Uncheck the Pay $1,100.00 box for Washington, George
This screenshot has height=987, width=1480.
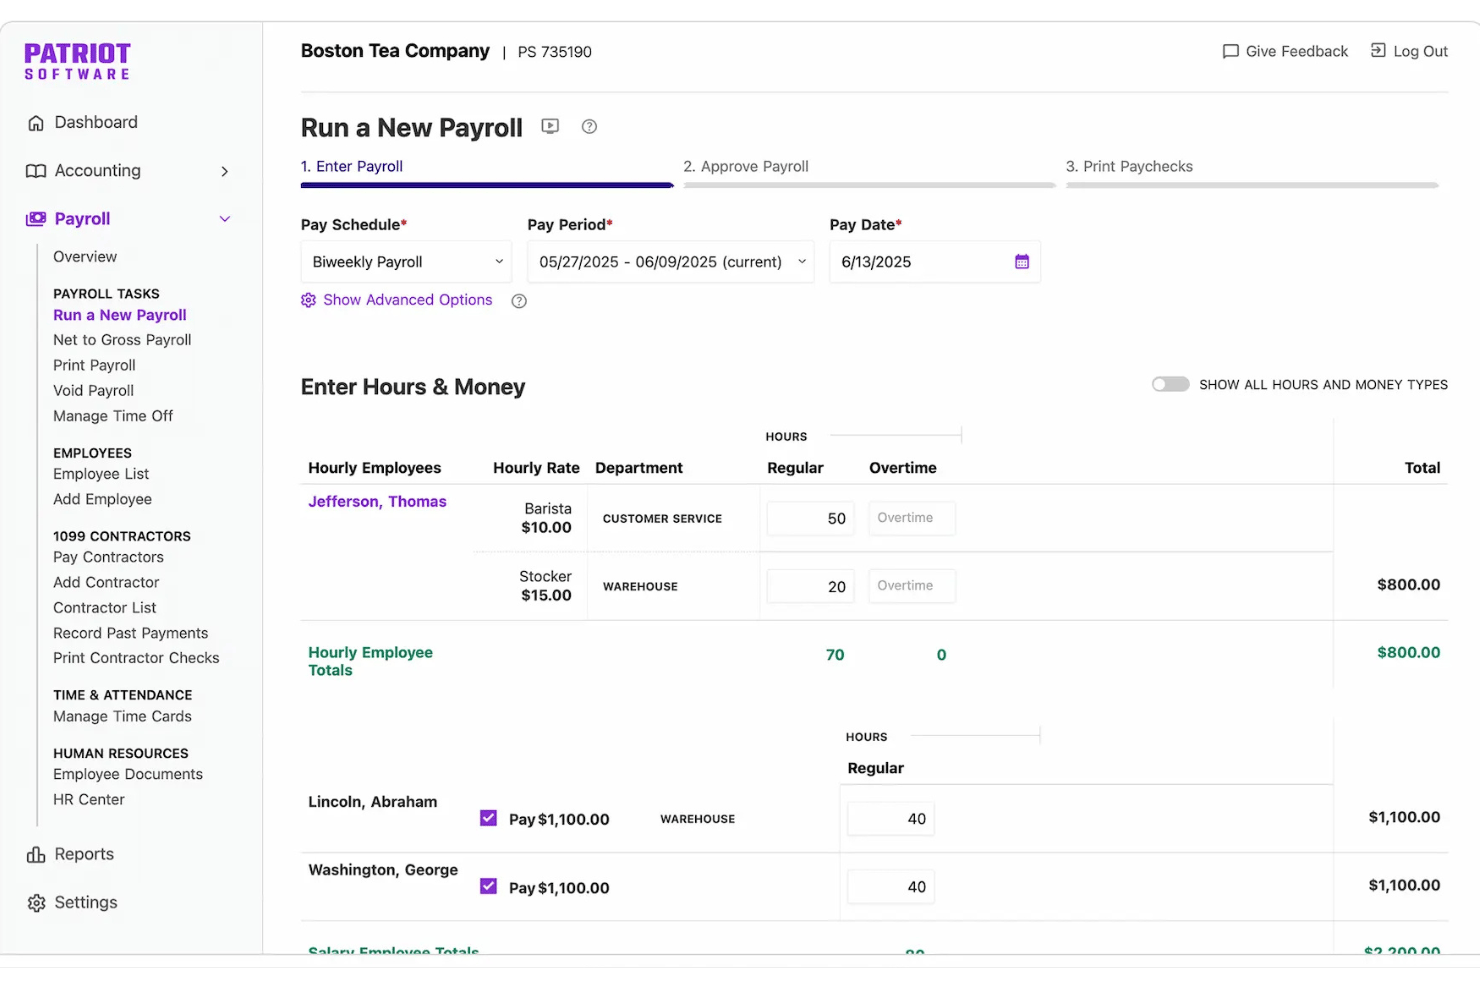click(x=488, y=886)
